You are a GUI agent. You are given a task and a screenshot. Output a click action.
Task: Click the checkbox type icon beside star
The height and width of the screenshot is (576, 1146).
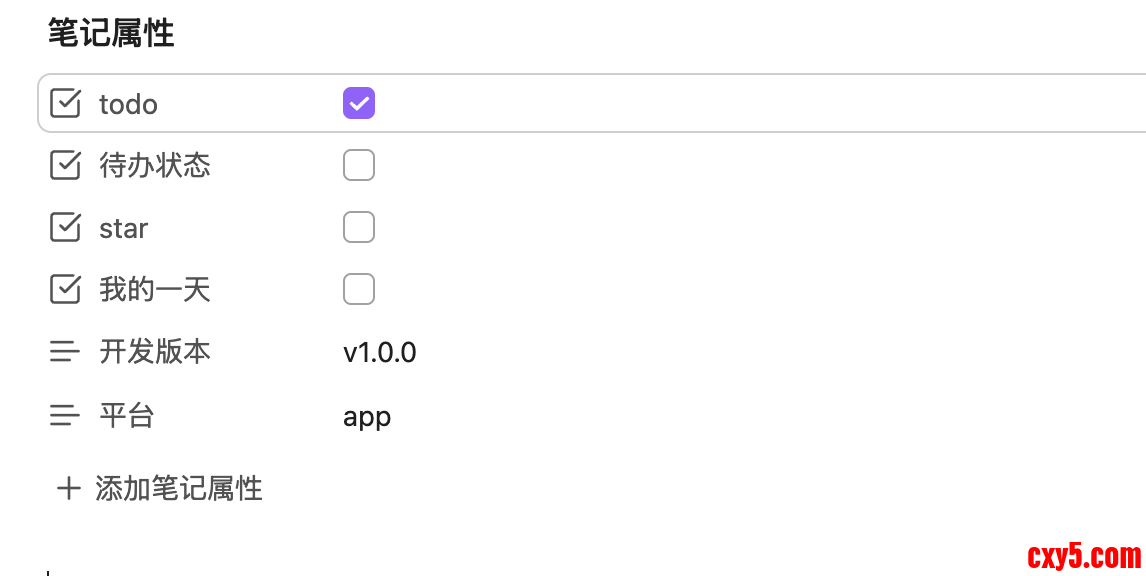coord(65,227)
